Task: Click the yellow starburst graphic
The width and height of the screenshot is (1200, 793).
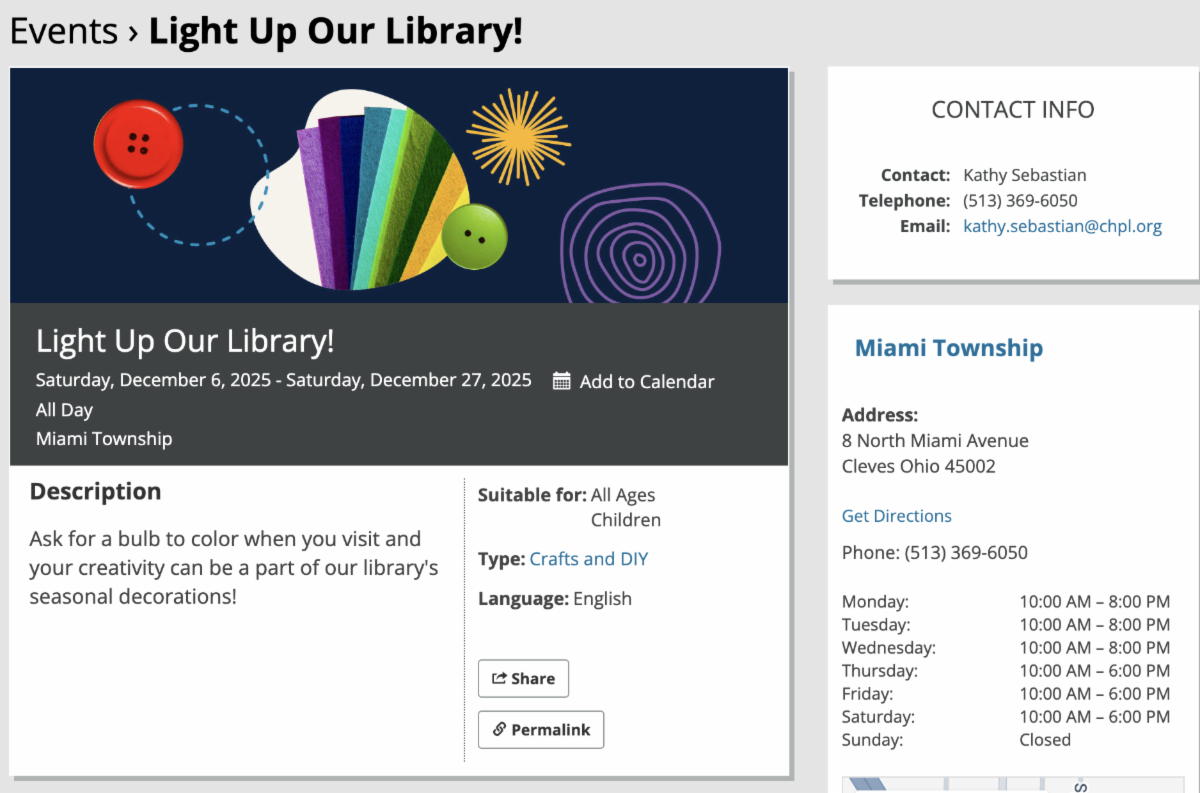Action: 518,137
